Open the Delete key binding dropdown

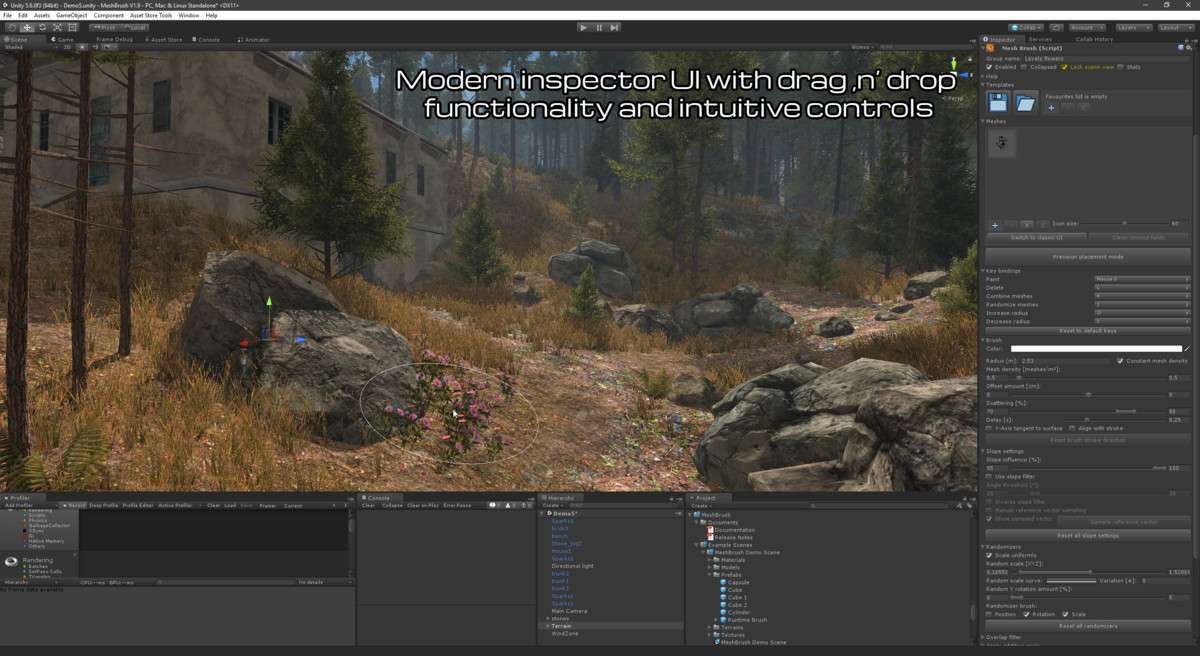(x=1142, y=287)
